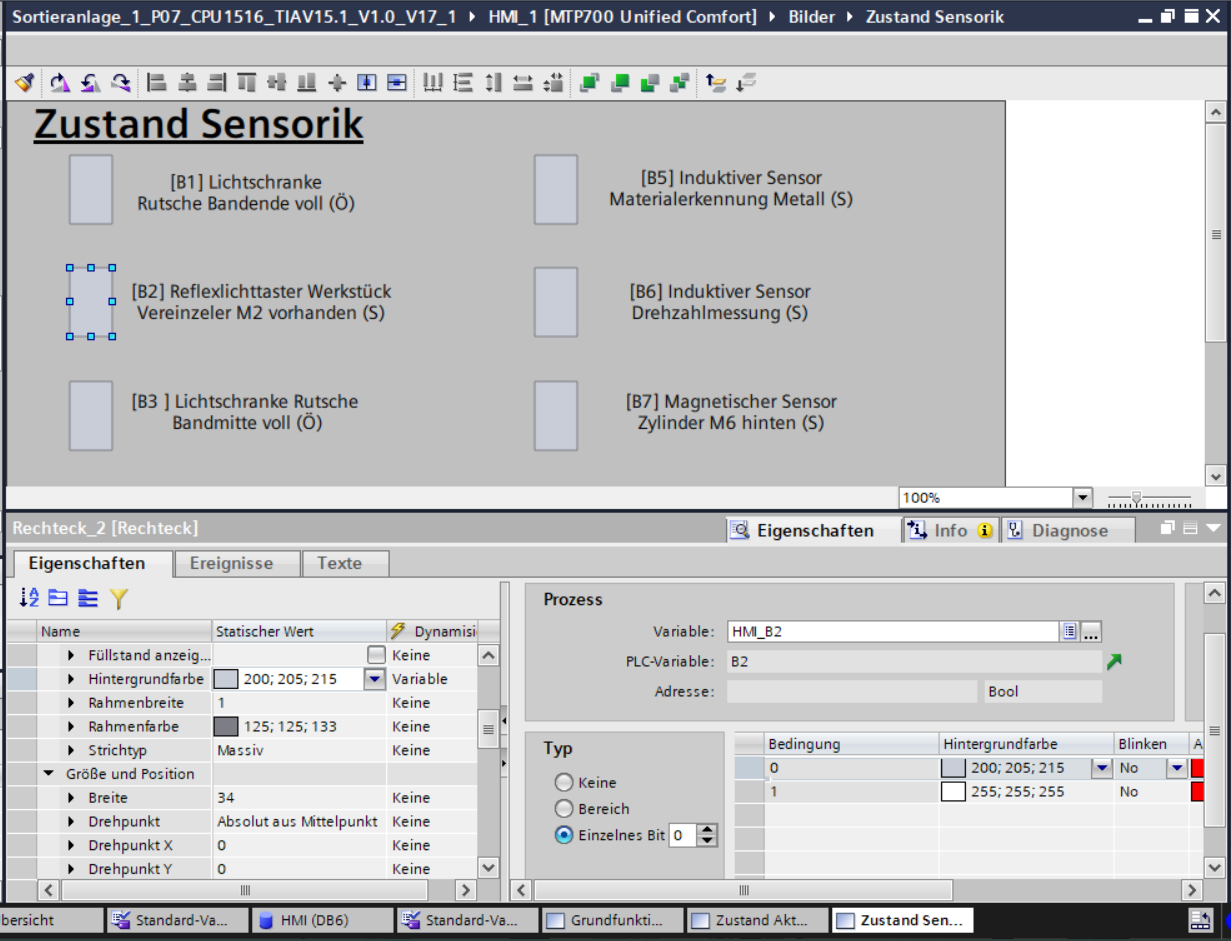The image size is (1231, 941).
Task: Toggle the Füllstand anzeigen checkbox
Action: click(x=376, y=655)
